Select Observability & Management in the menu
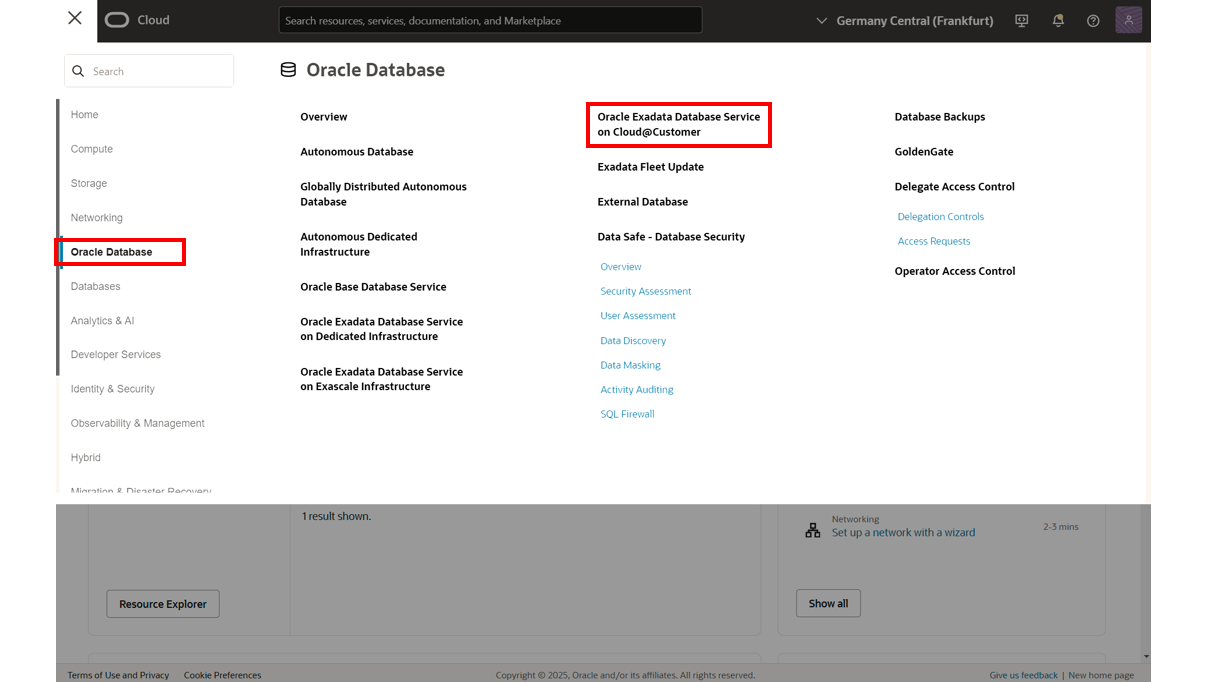The height and width of the screenshot is (682, 1206). coord(138,423)
